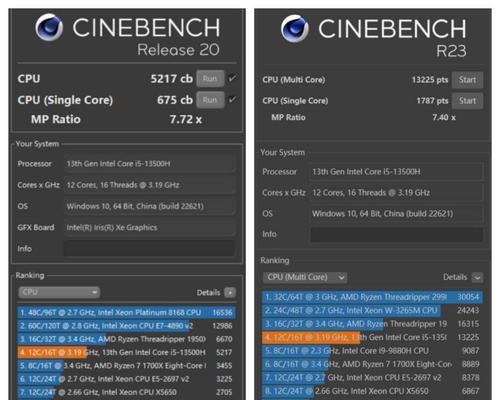This screenshot has width=500, height=400.
Task: Start the CPU (Single Core) test in R23
Action: pos(467,101)
